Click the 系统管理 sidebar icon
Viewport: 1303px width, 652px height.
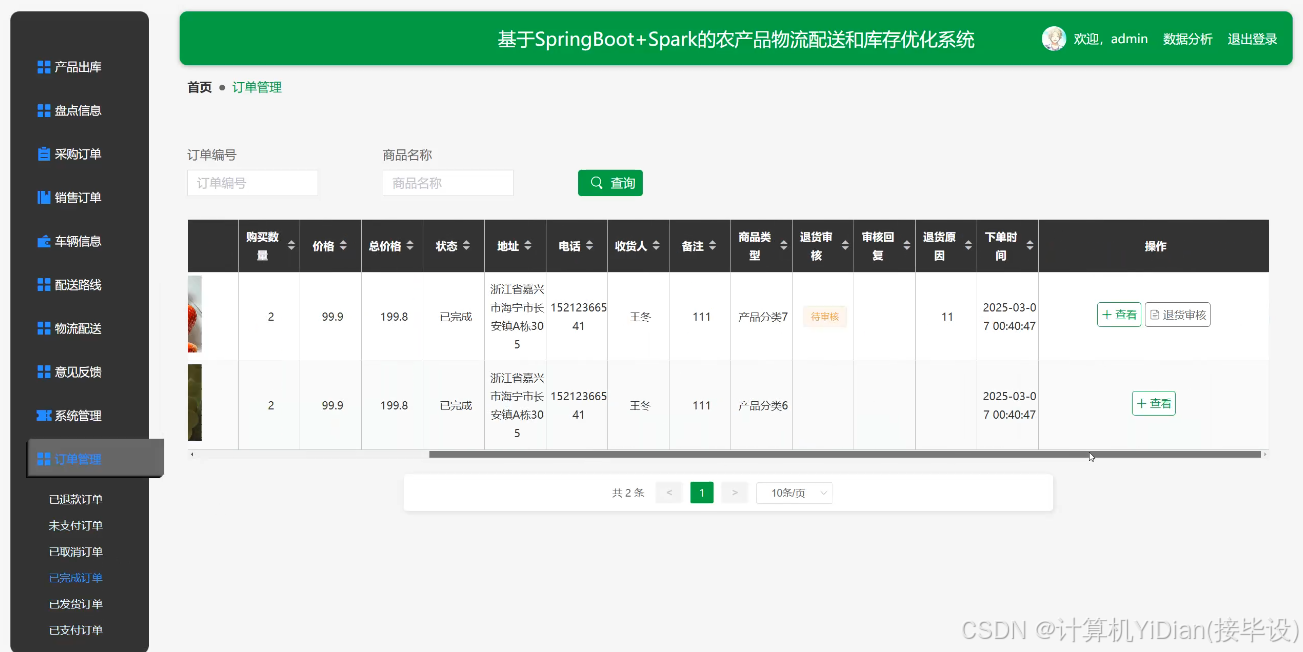44,415
